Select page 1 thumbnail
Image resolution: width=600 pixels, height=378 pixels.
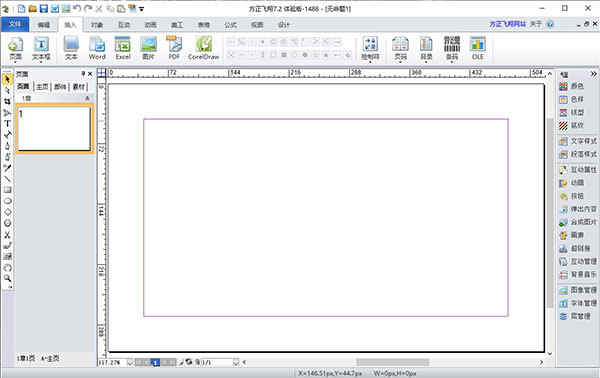click(x=54, y=129)
